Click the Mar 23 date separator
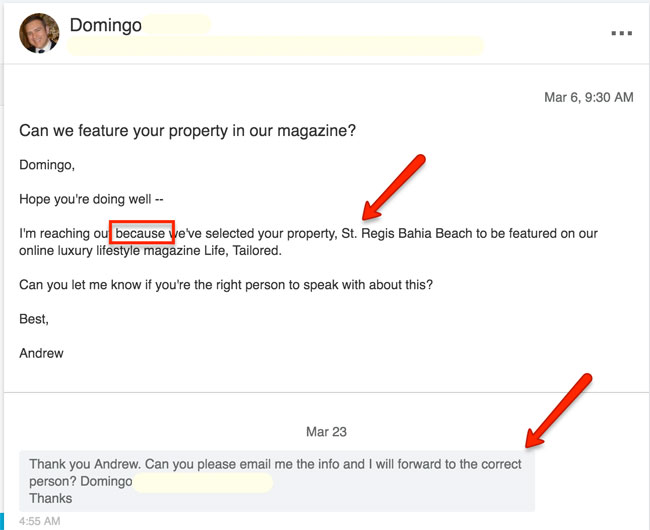This screenshot has height=530, width=650. tap(326, 432)
